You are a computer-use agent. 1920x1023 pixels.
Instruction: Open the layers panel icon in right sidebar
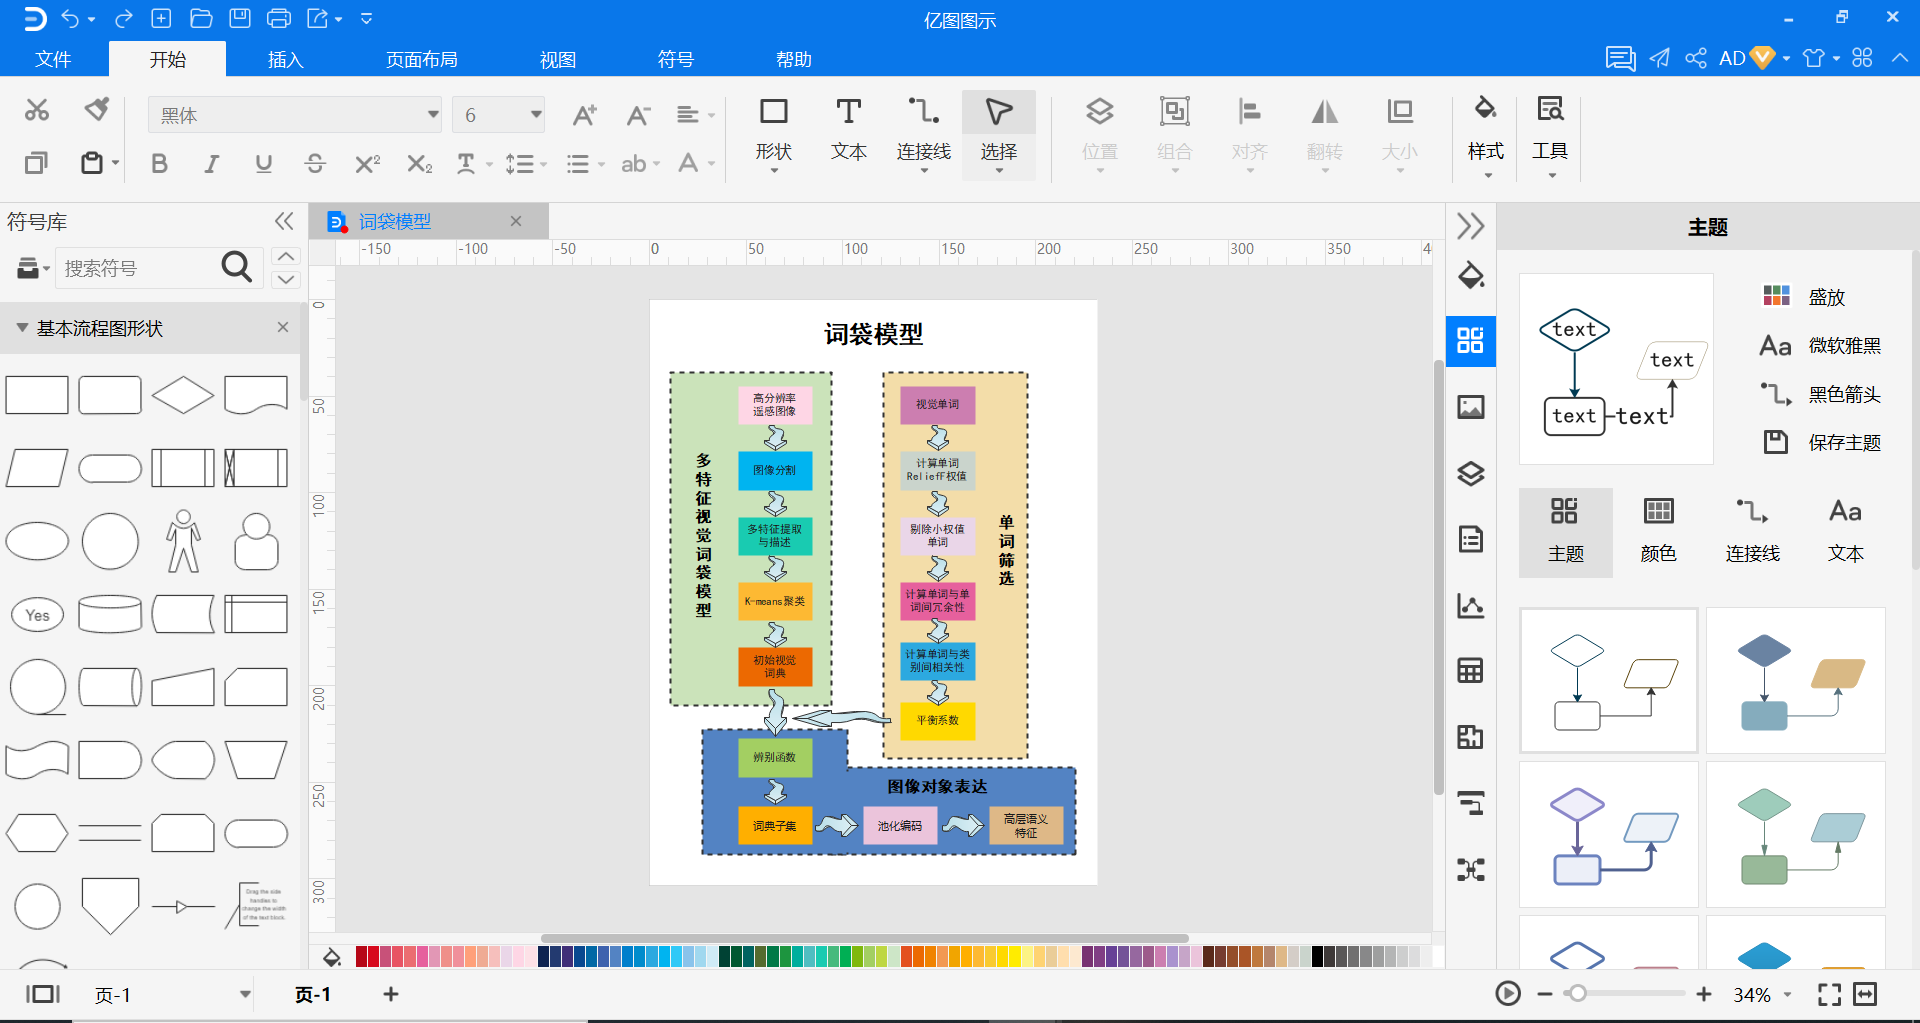pyautogui.click(x=1471, y=473)
